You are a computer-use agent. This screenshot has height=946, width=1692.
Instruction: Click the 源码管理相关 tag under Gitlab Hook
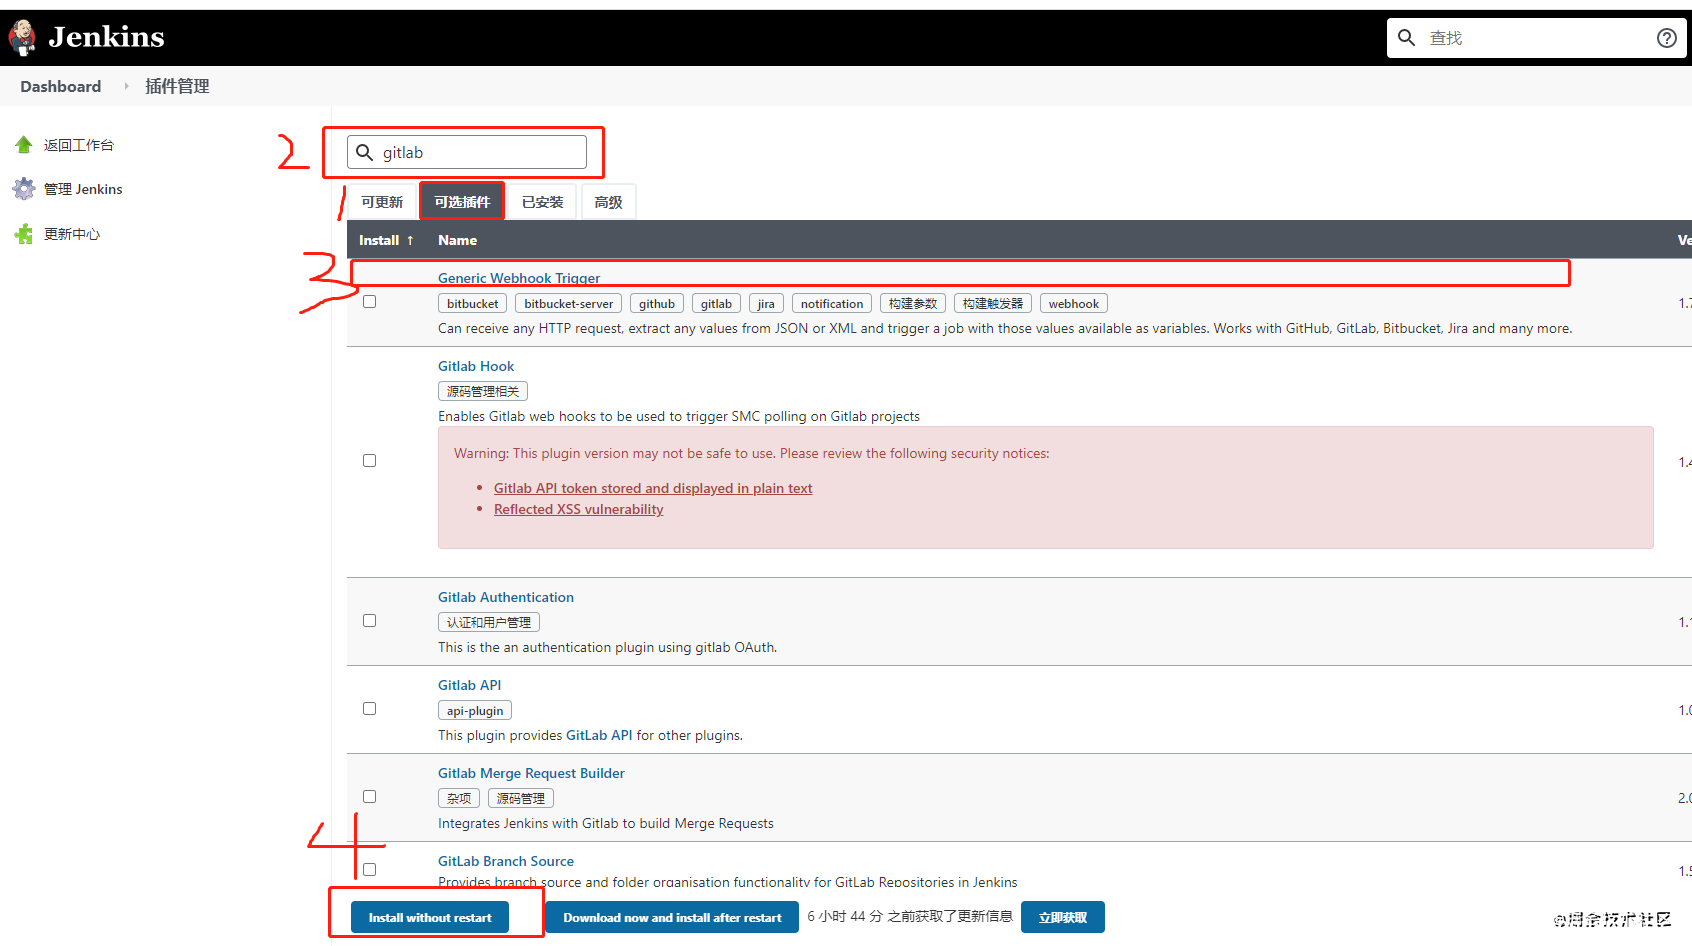(x=483, y=390)
